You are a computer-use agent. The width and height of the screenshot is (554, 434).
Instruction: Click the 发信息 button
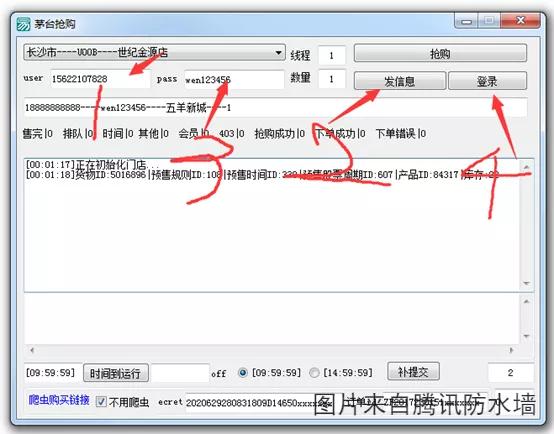click(400, 81)
